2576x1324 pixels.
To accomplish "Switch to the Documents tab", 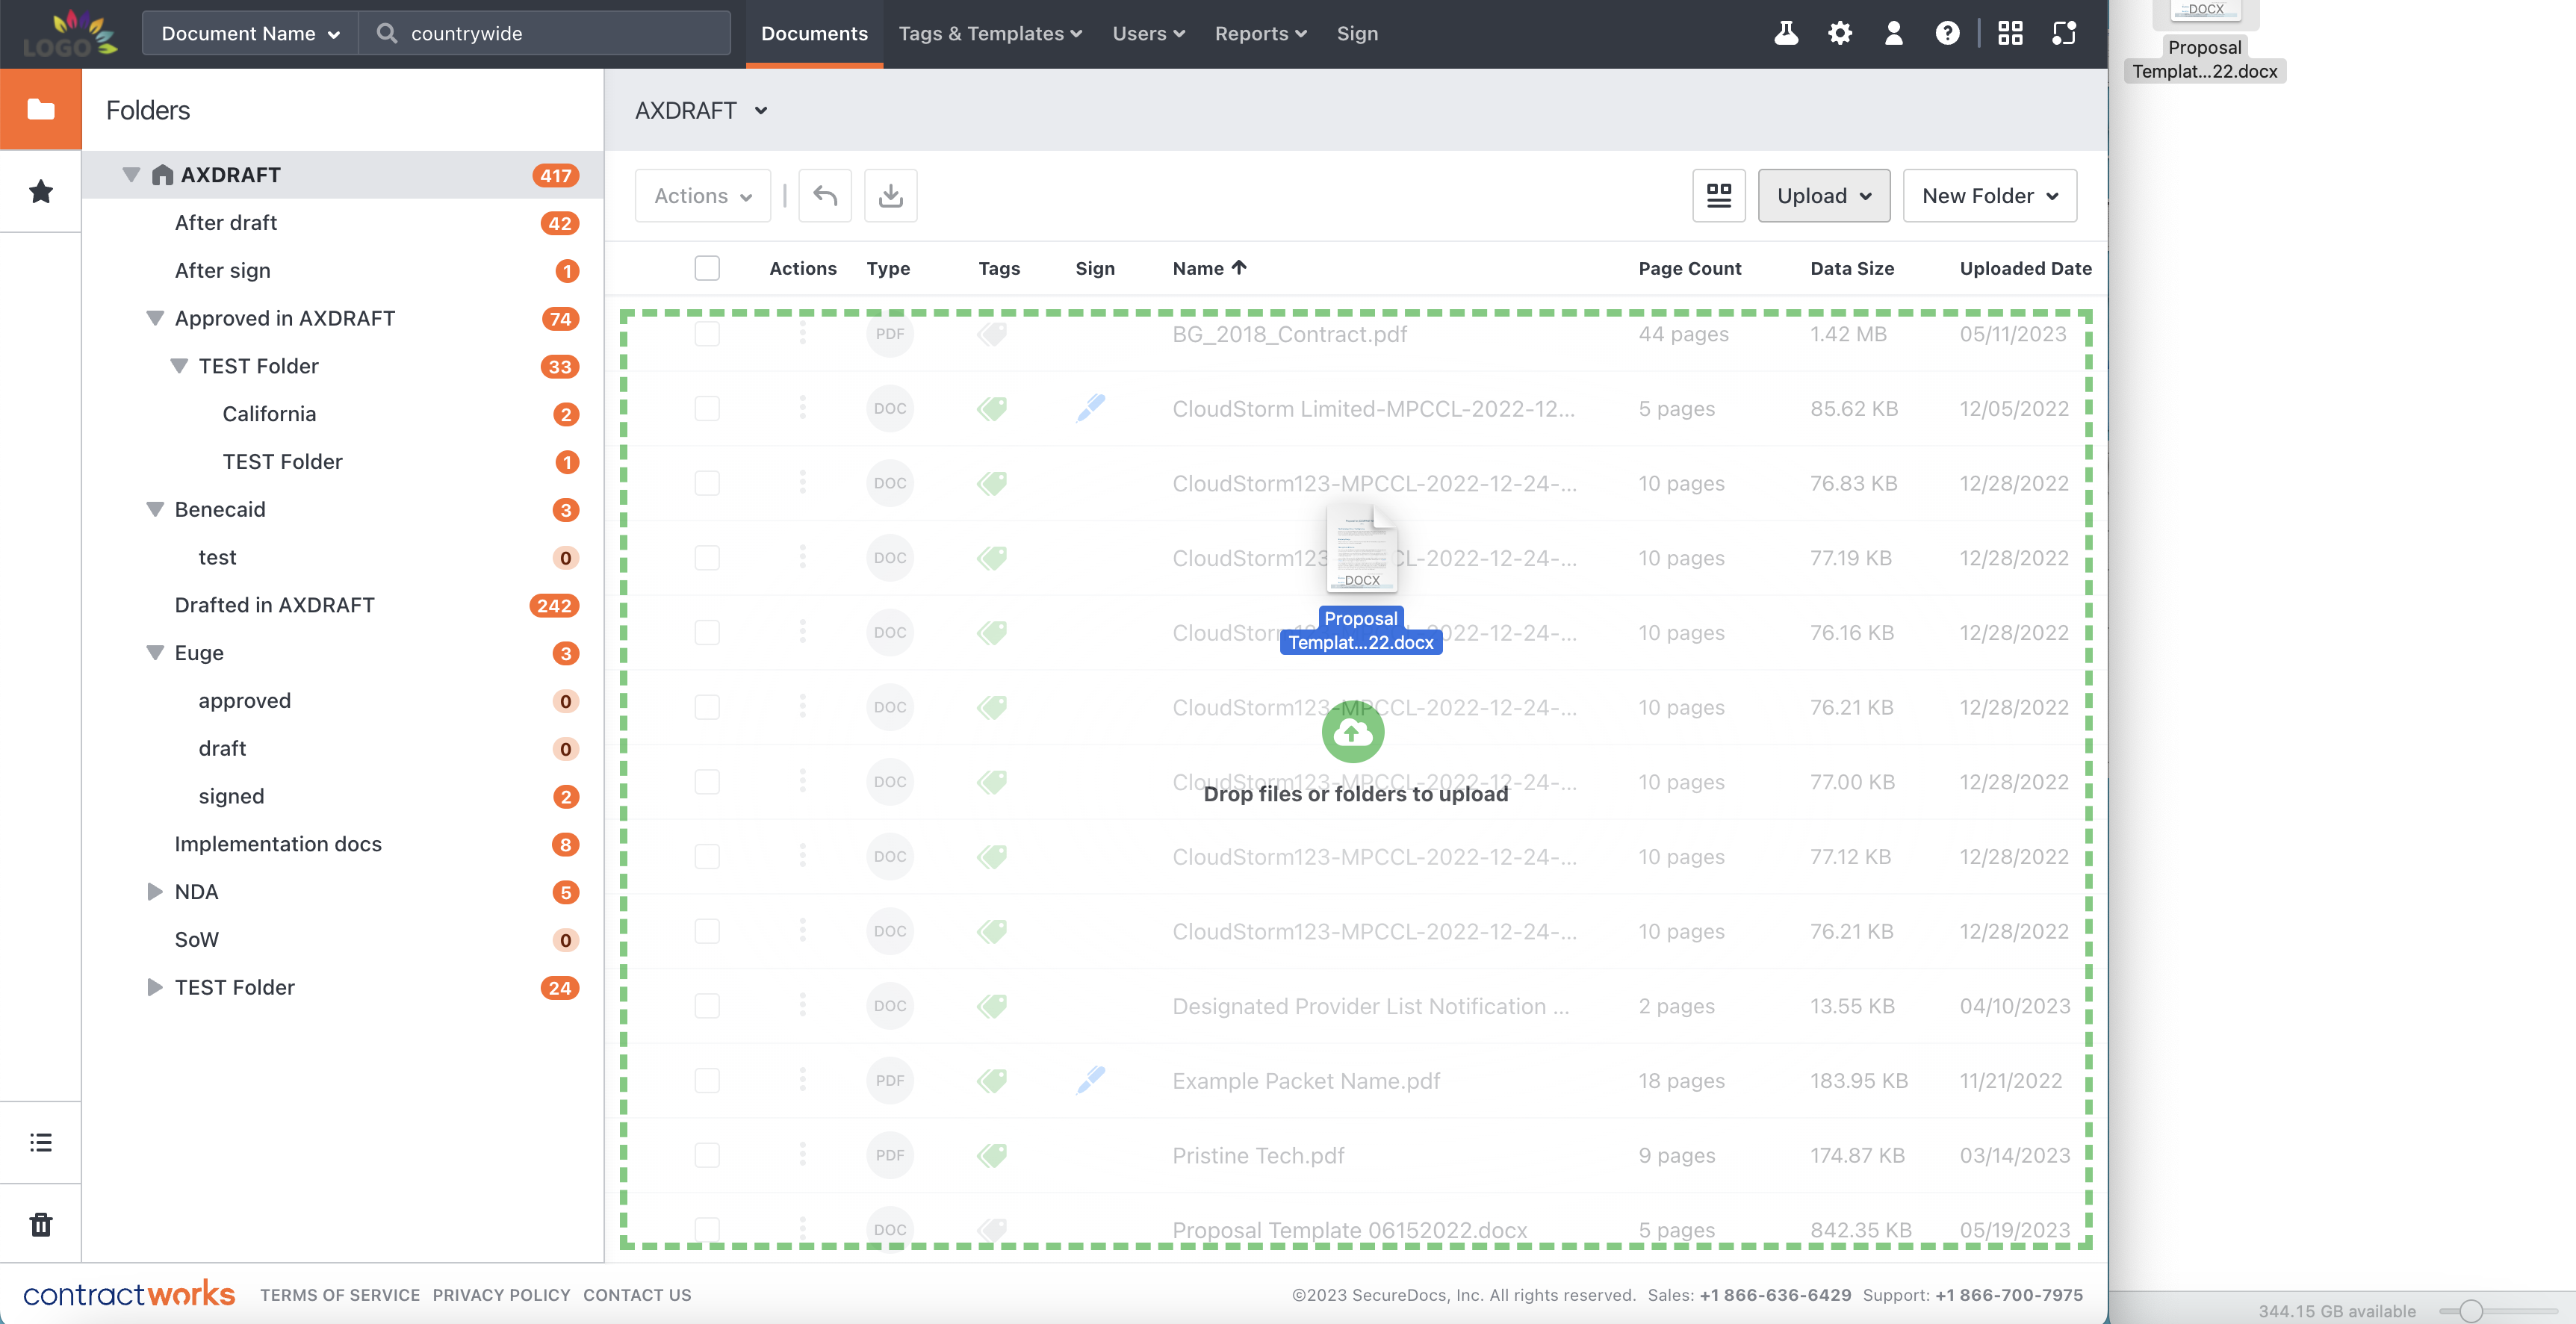I will coord(814,33).
